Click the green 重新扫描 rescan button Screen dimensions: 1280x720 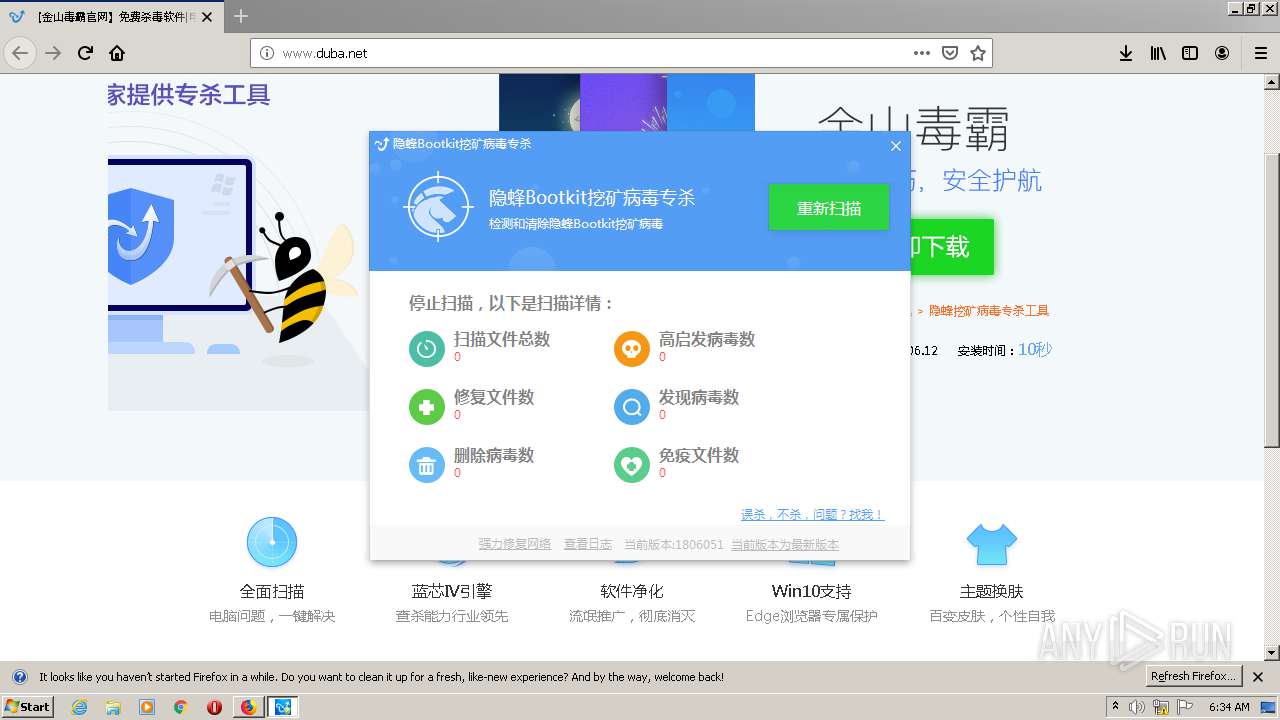(828, 208)
